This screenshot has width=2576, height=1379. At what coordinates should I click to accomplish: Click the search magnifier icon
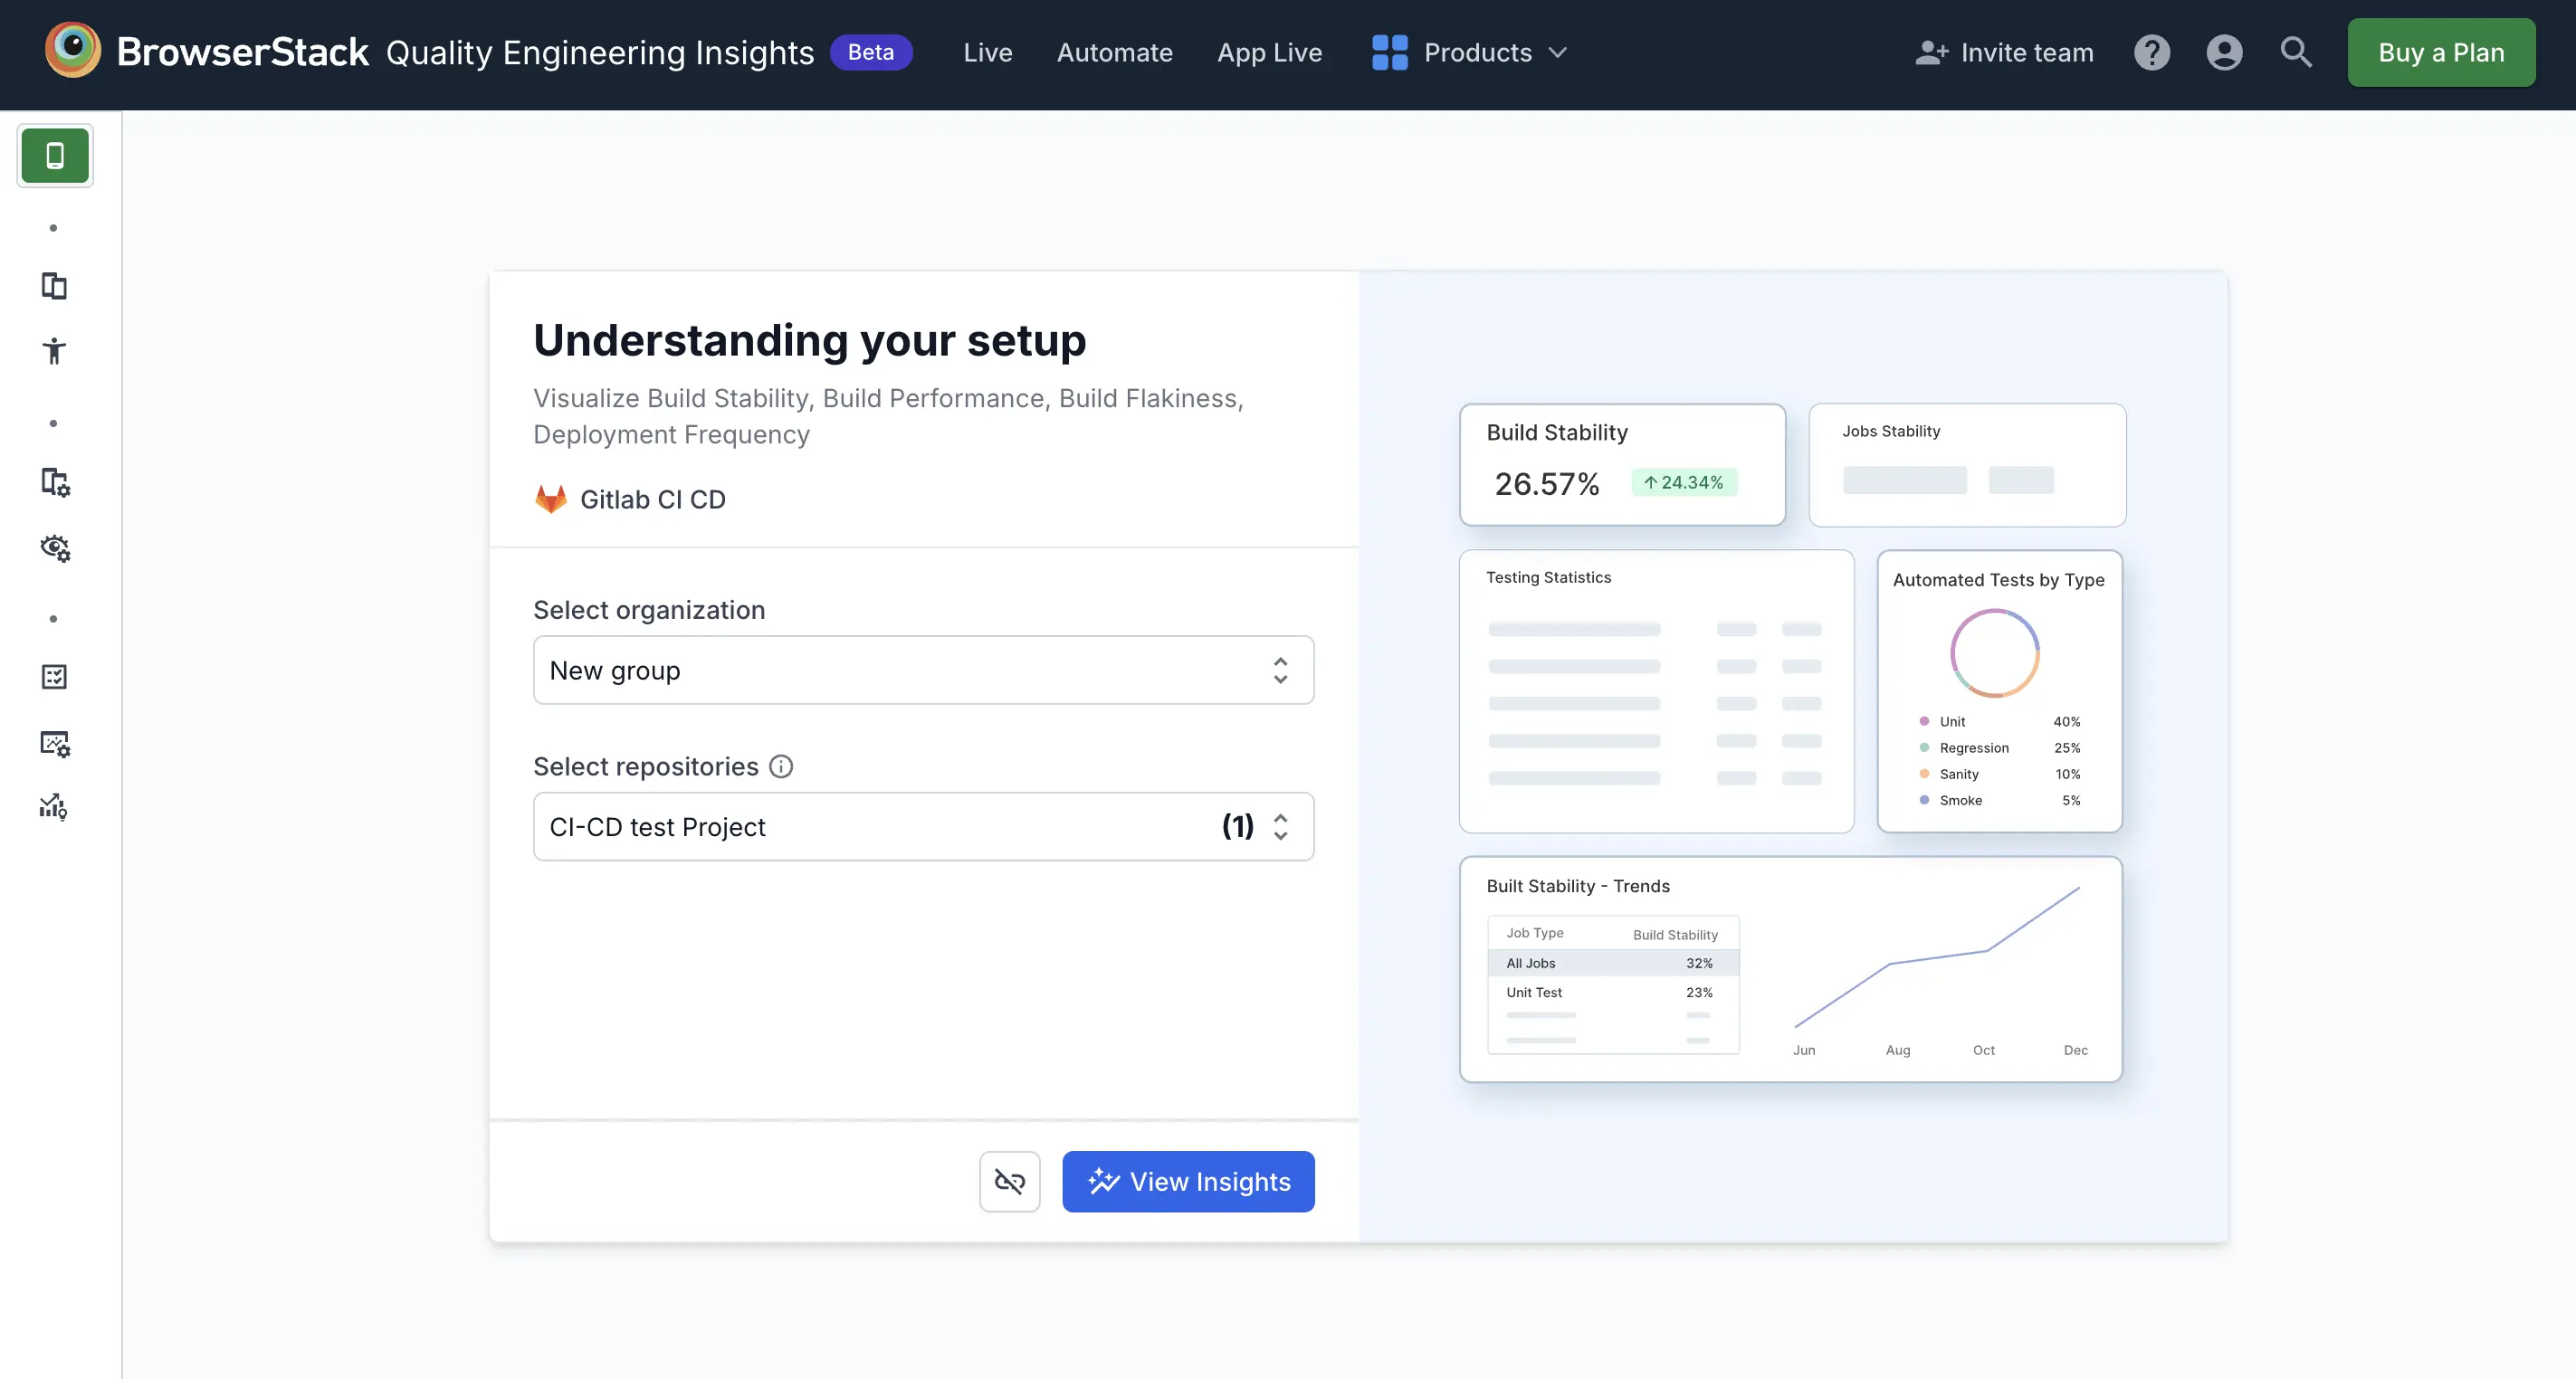click(x=2296, y=52)
